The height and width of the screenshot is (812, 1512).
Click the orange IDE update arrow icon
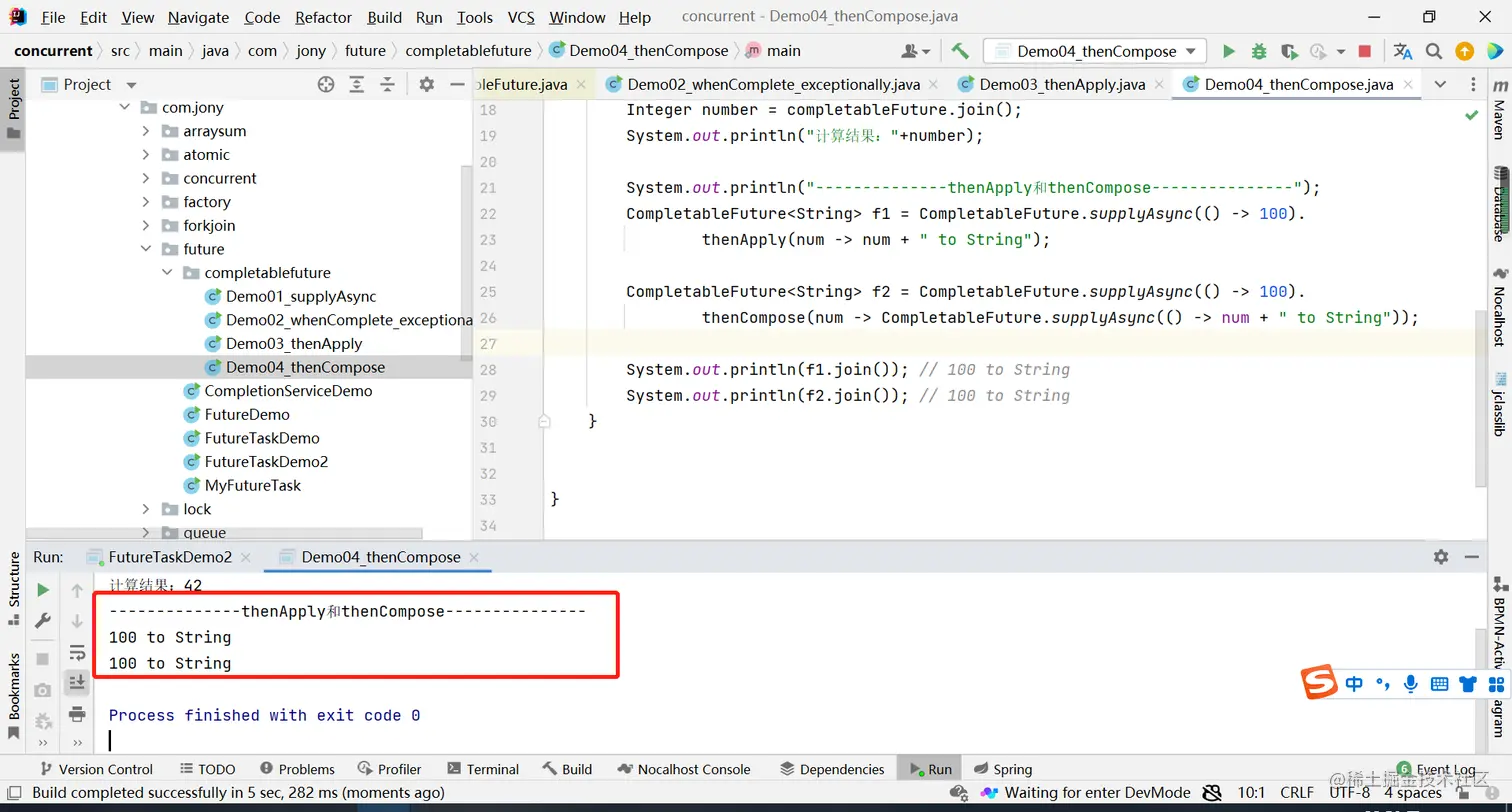[x=1464, y=51]
